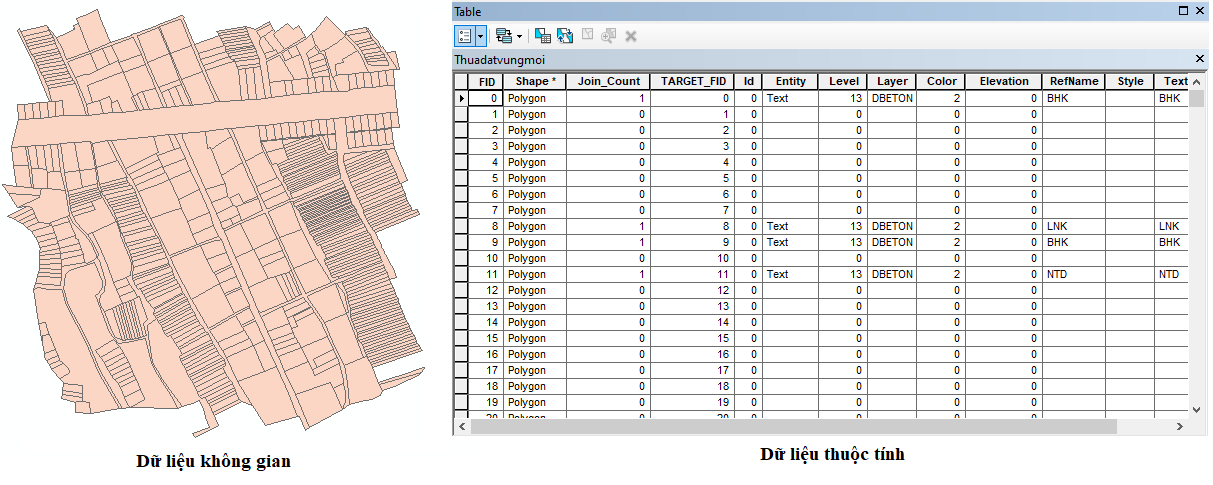Click the Select By Attributes icon
The width and height of the screenshot is (1213, 485).
pos(543,35)
